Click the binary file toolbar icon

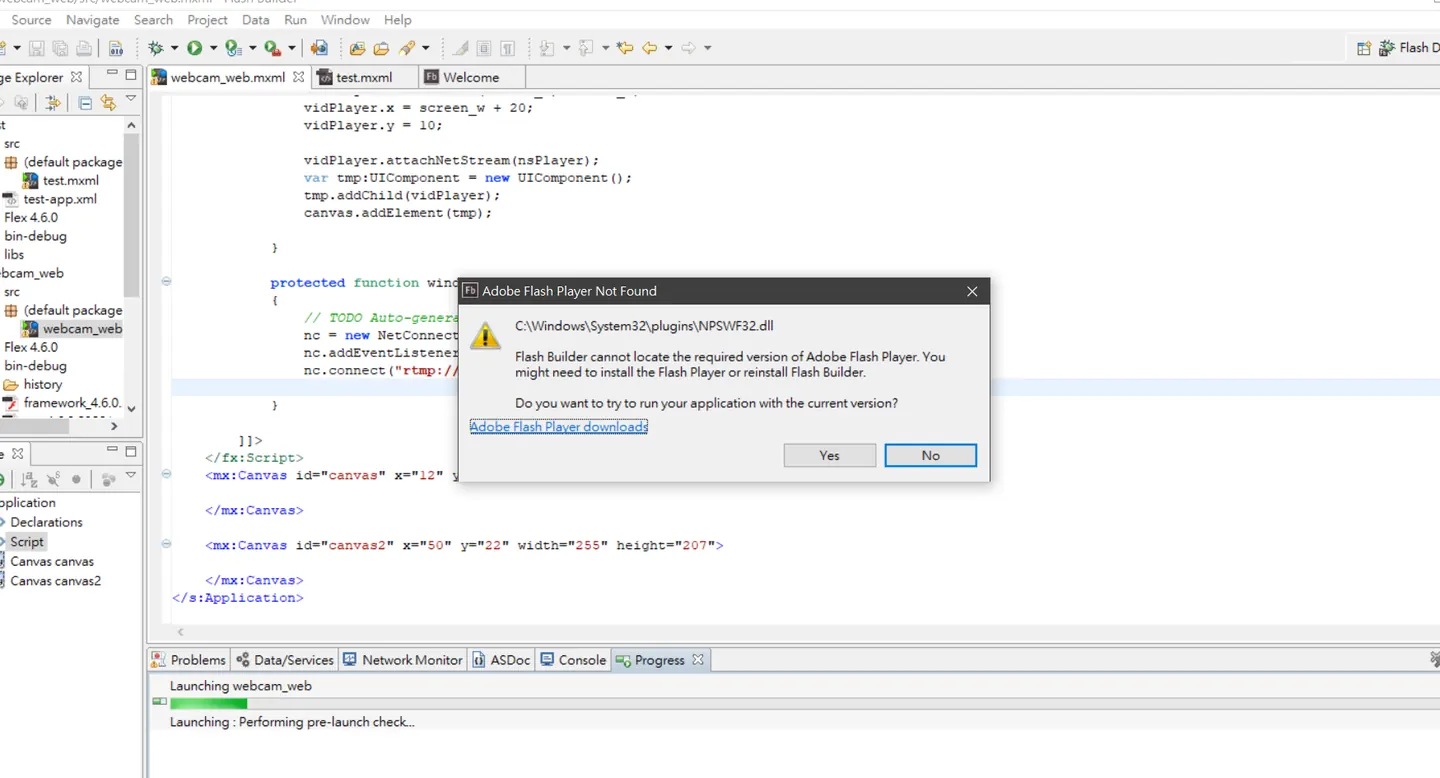116,48
